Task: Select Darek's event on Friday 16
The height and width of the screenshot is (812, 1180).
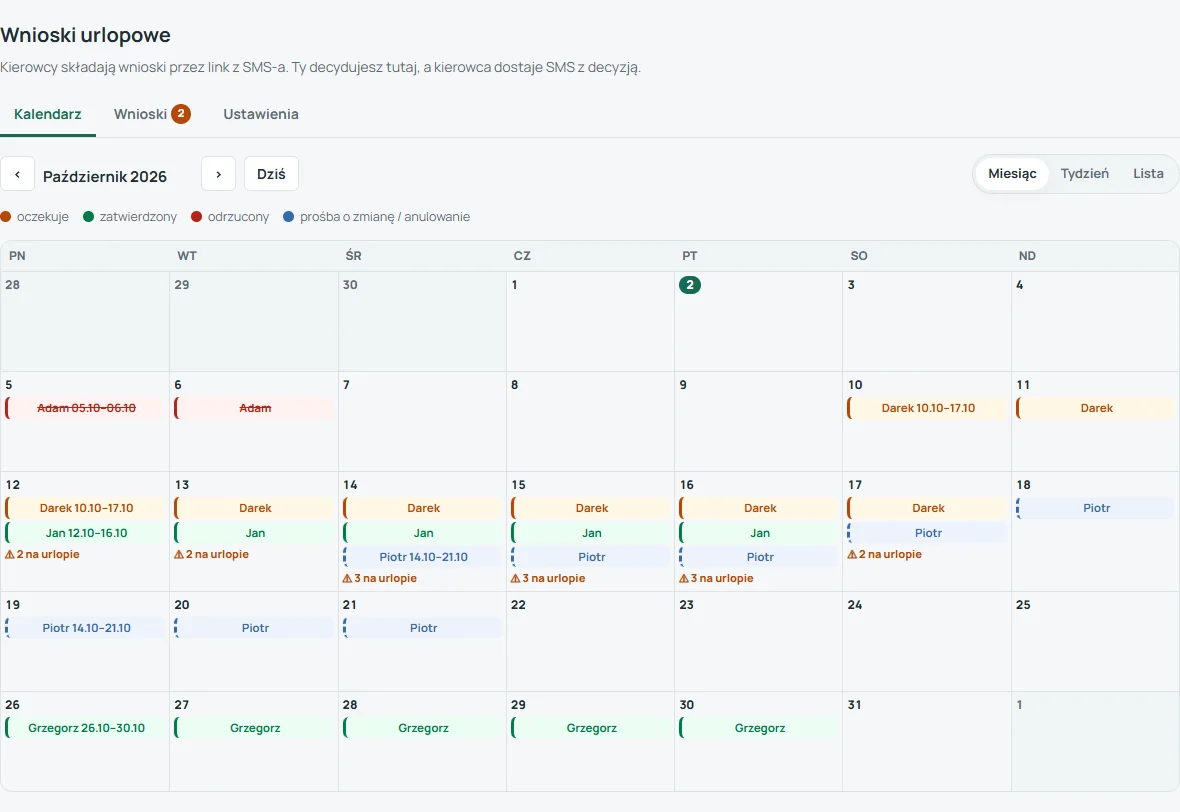Action: coord(759,508)
